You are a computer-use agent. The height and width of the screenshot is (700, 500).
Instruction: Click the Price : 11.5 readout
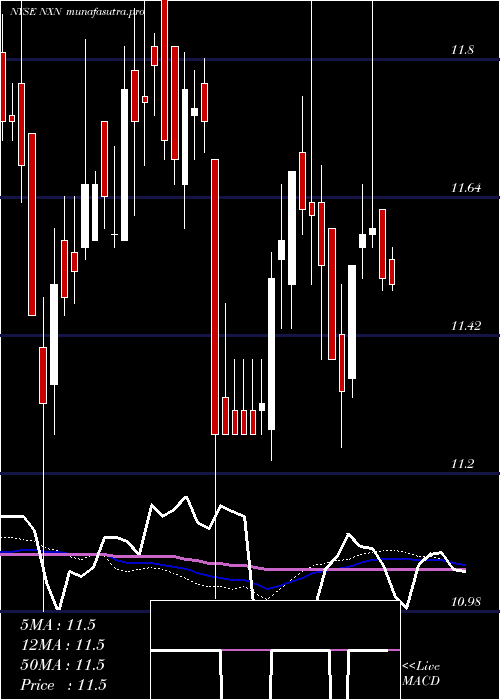tap(63, 685)
